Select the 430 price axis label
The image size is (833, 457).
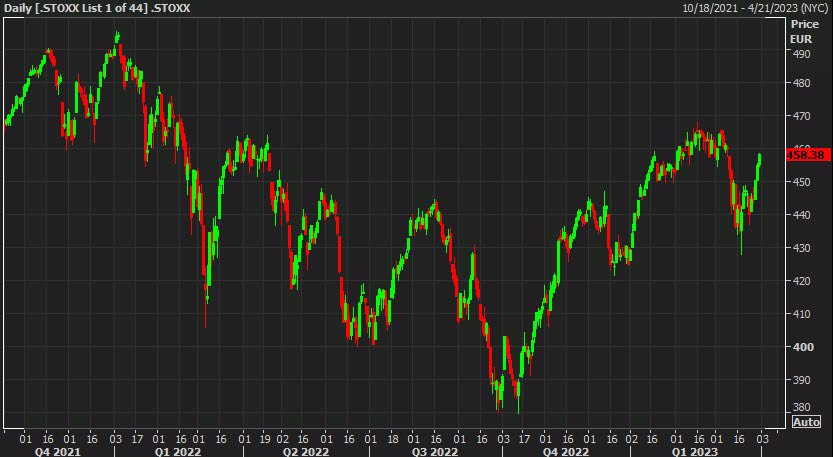click(x=801, y=248)
